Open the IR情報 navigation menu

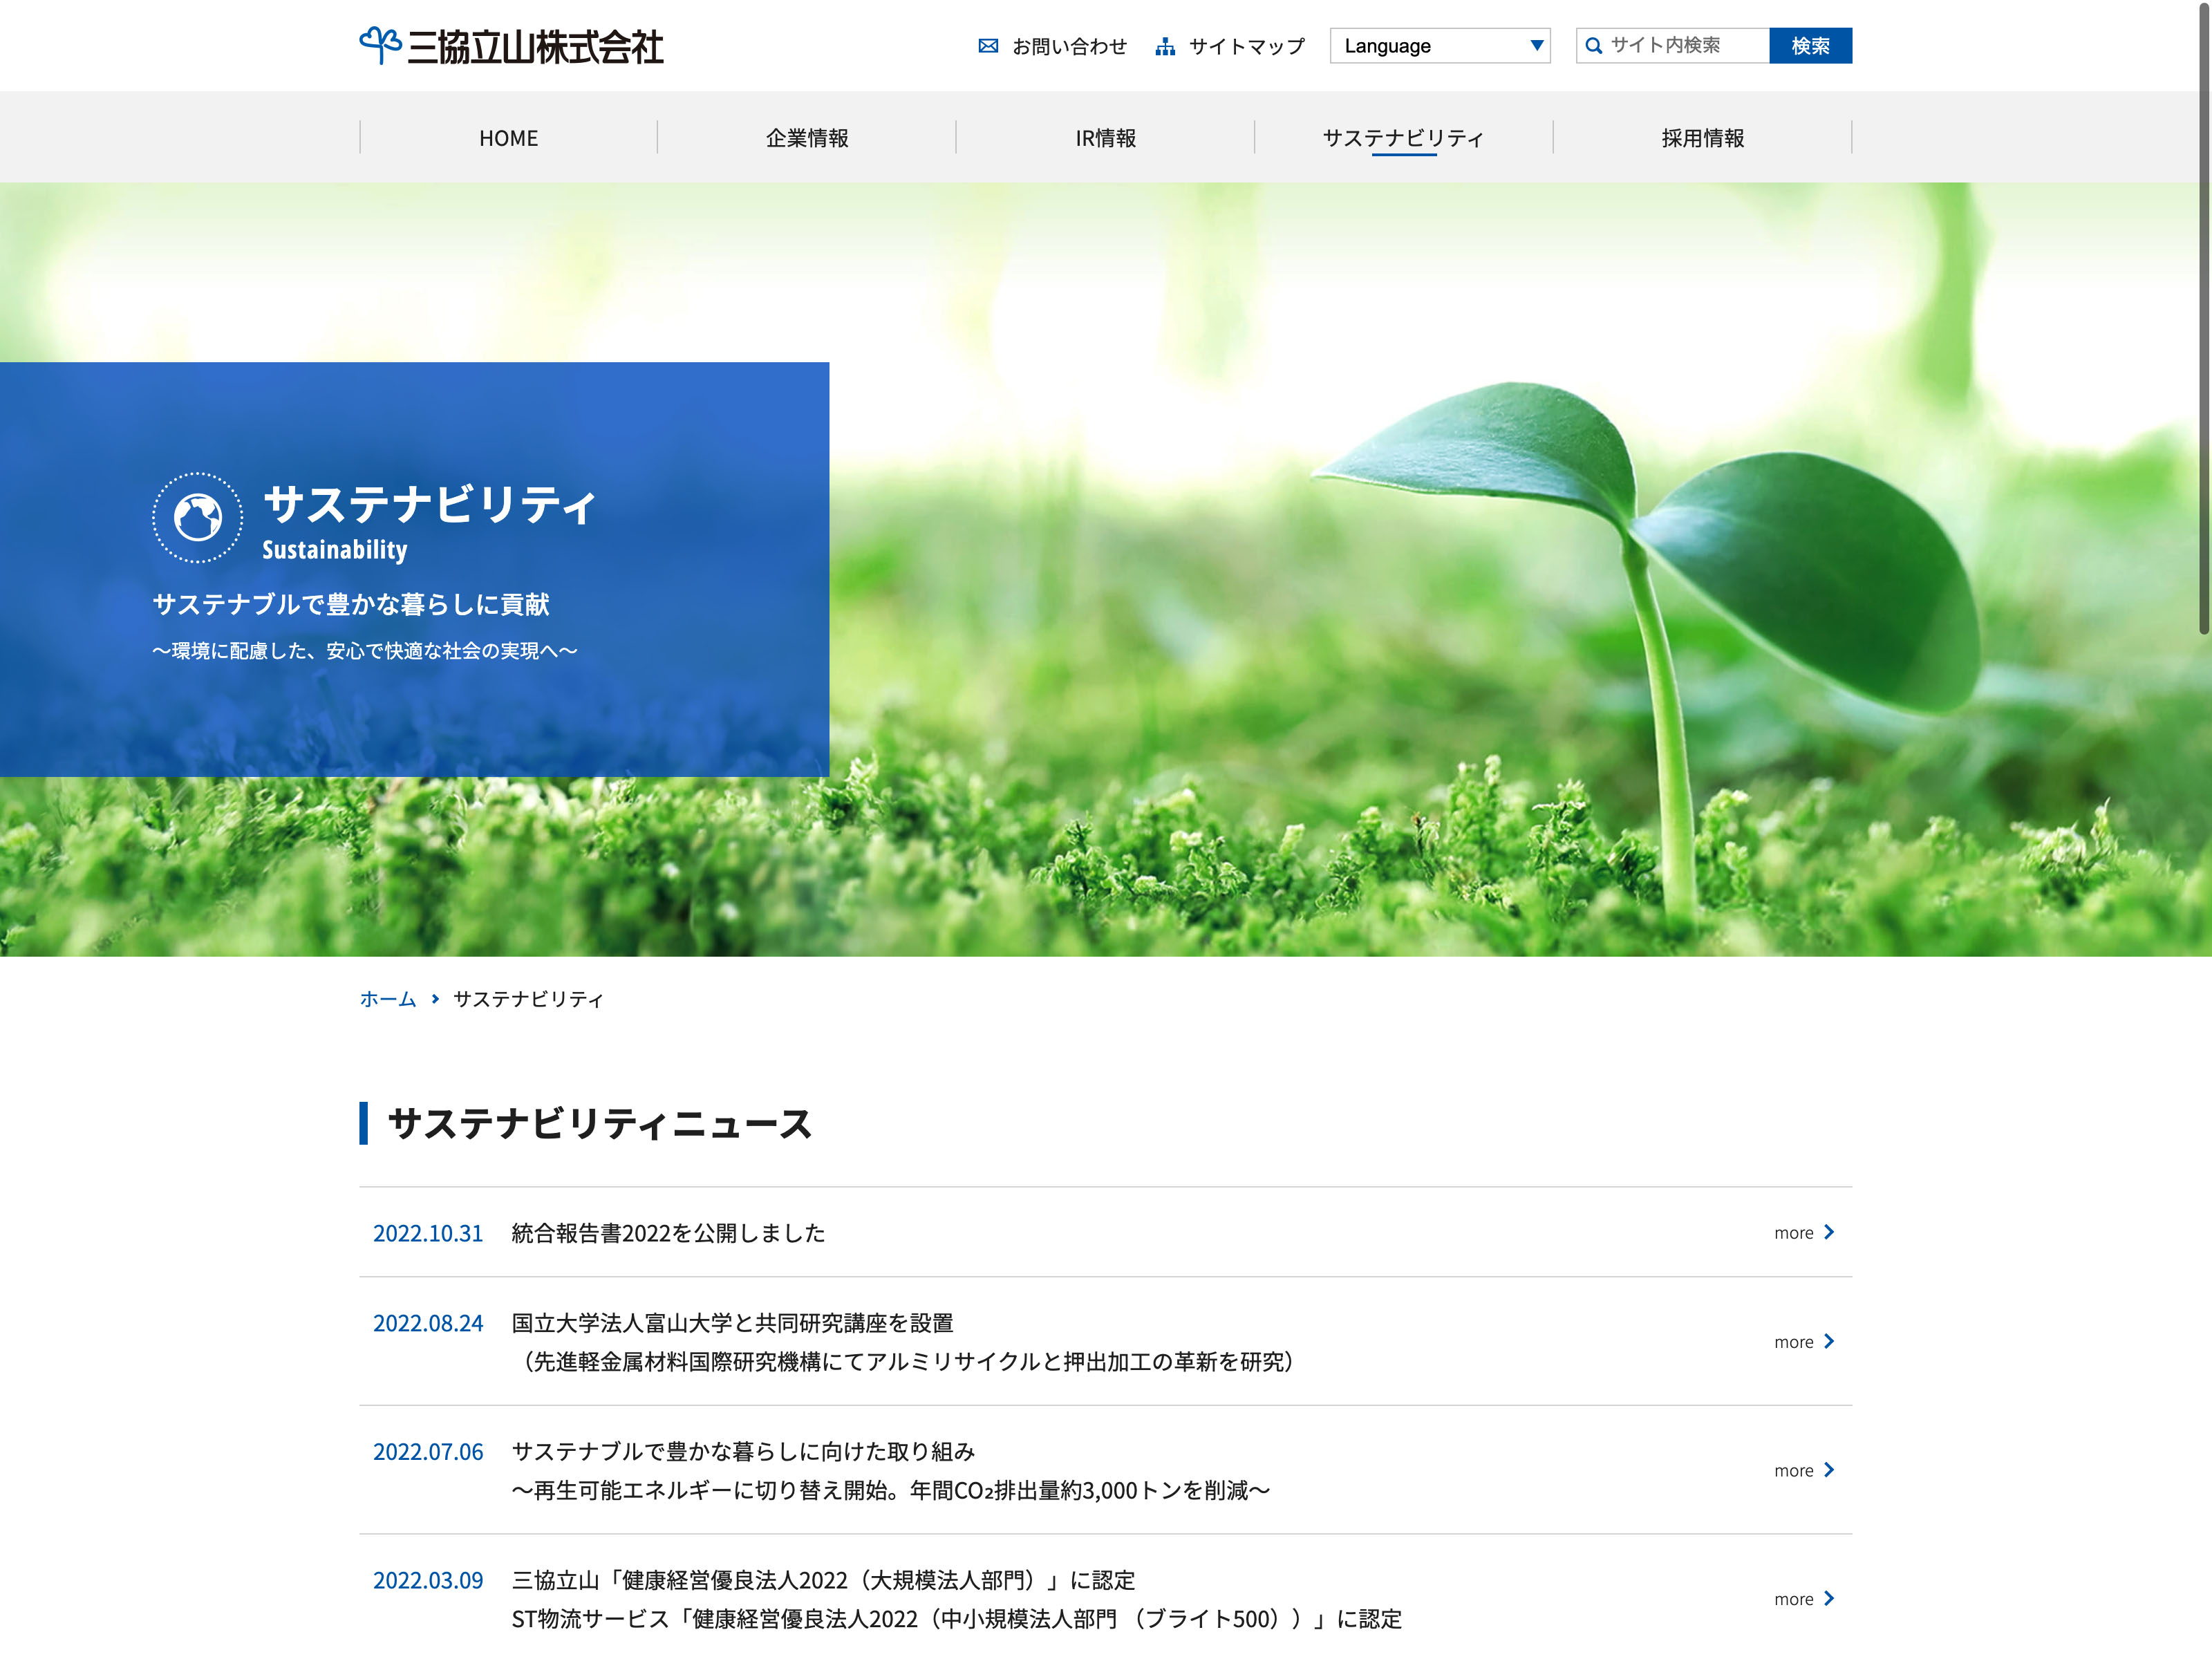1105,138
